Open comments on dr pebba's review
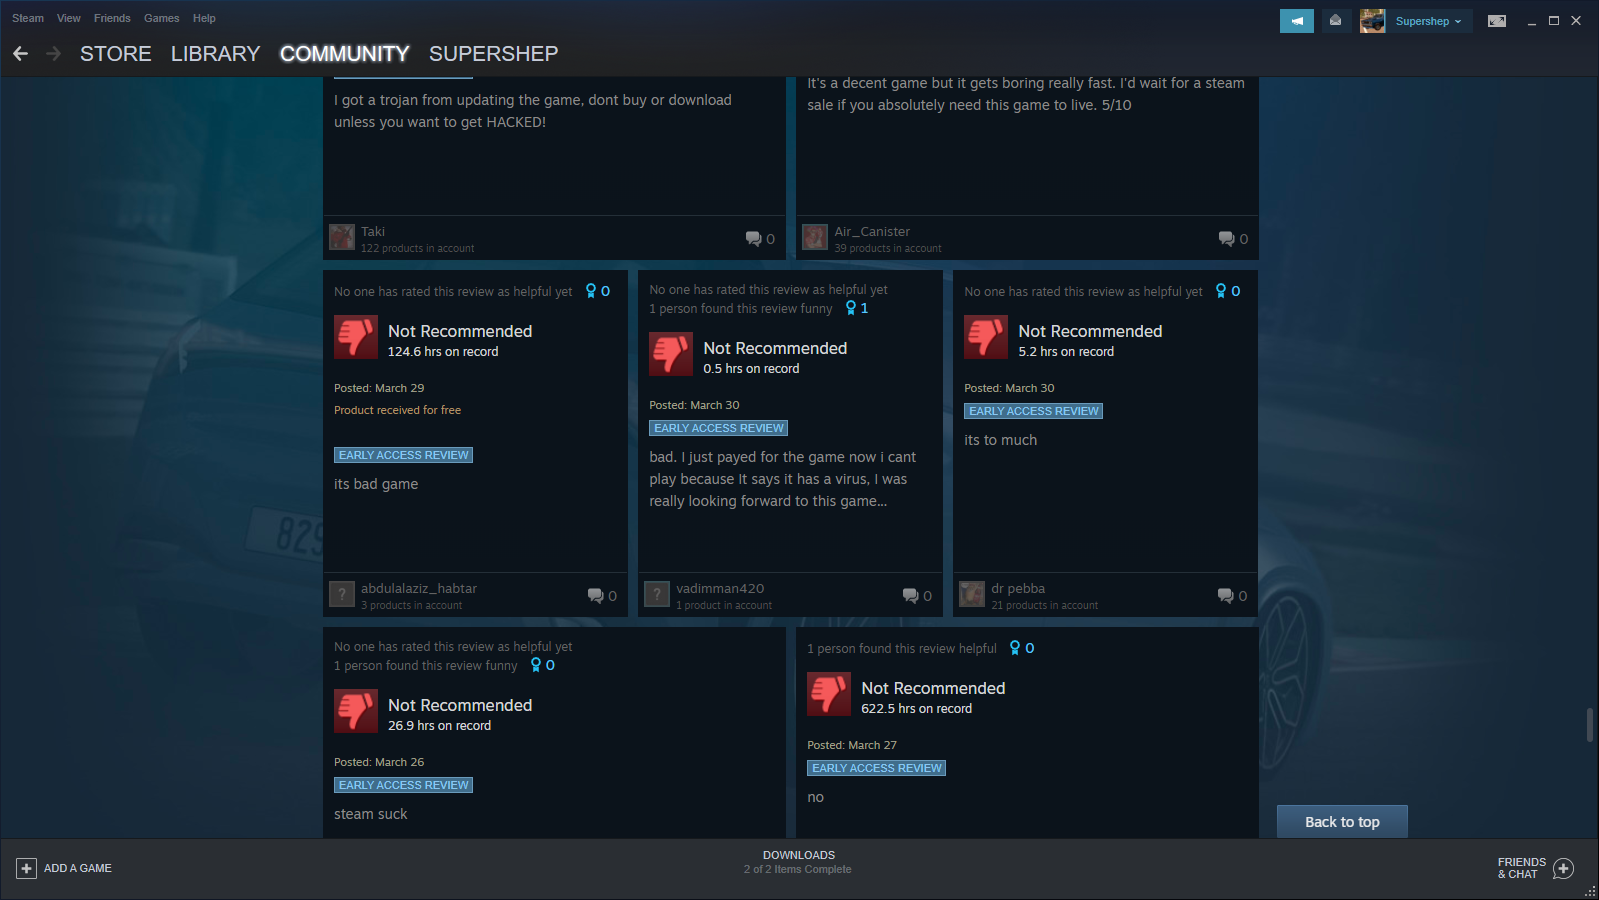This screenshot has width=1599, height=900. coord(1232,595)
